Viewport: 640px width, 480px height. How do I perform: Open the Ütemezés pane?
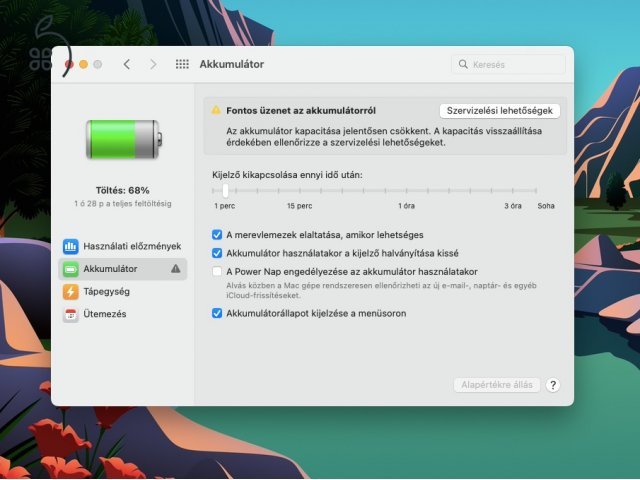coord(122,314)
